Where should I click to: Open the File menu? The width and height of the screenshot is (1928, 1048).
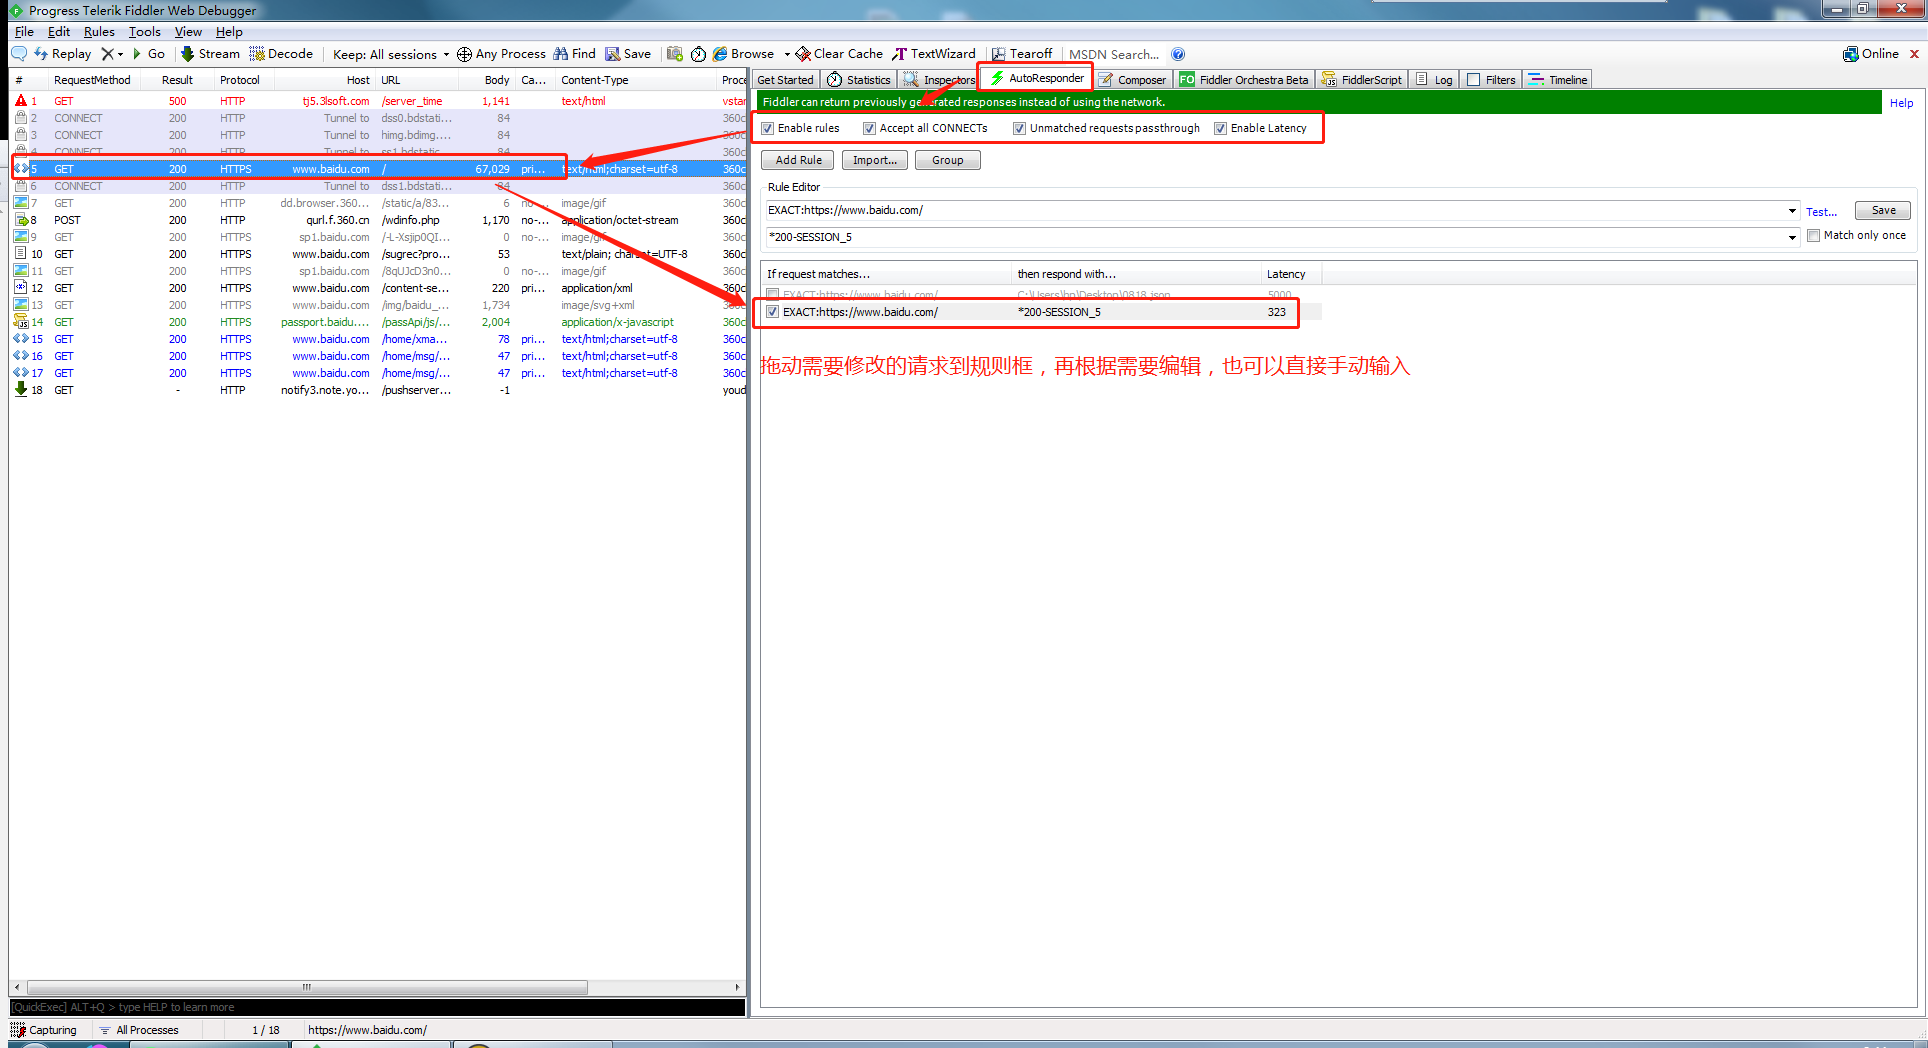[24, 32]
